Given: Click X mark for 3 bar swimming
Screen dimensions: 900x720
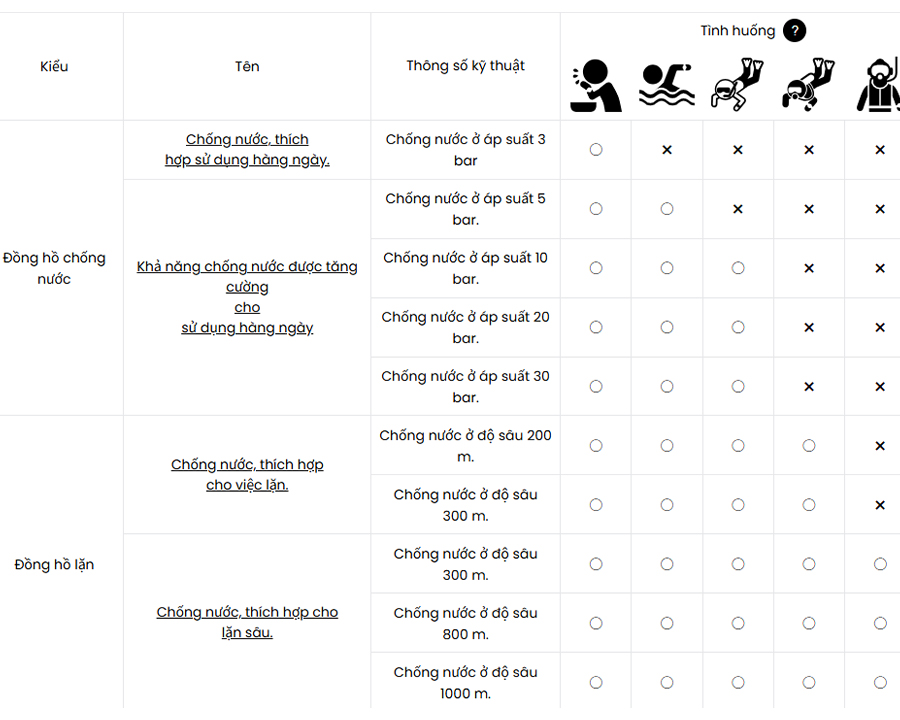Looking at the screenshot, I should click(666, 150).
